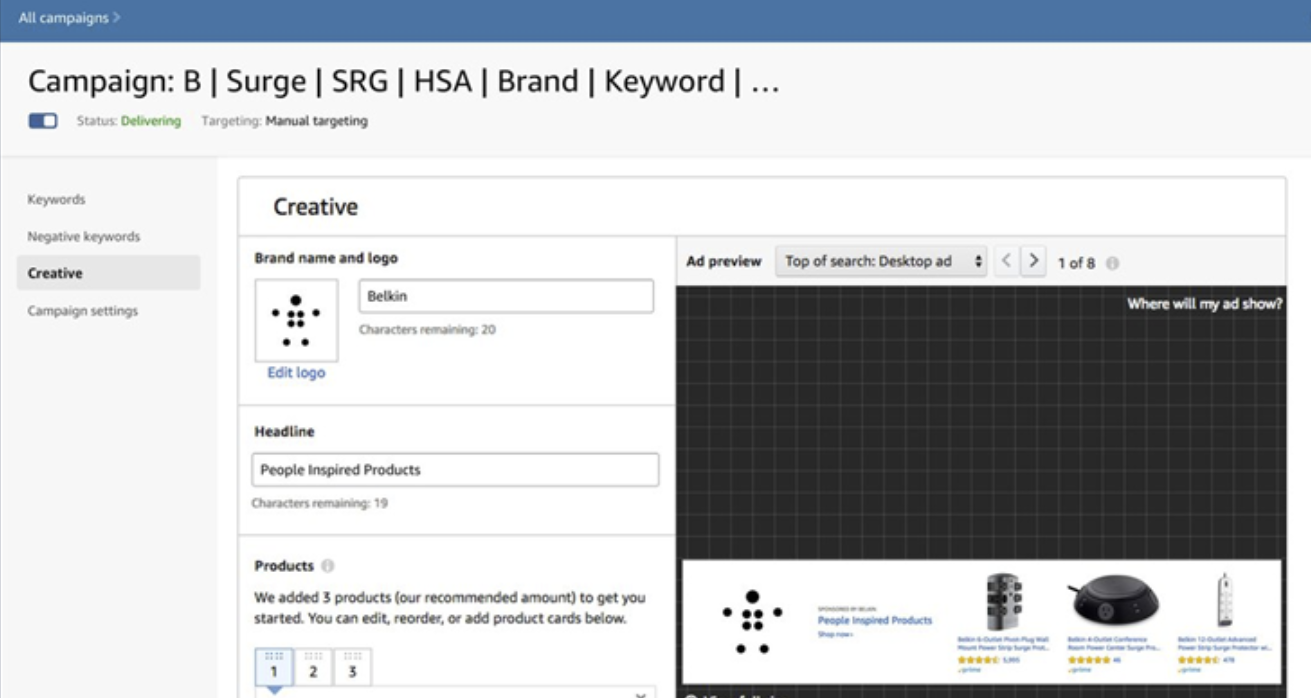Click the Shop now link in the ad preview
1311x698 pixels.
click(835, 634)
